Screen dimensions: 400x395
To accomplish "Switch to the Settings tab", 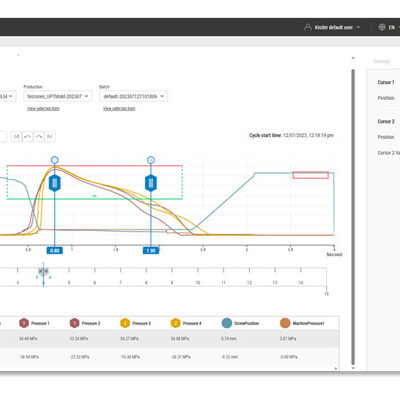I will (382, 62).
